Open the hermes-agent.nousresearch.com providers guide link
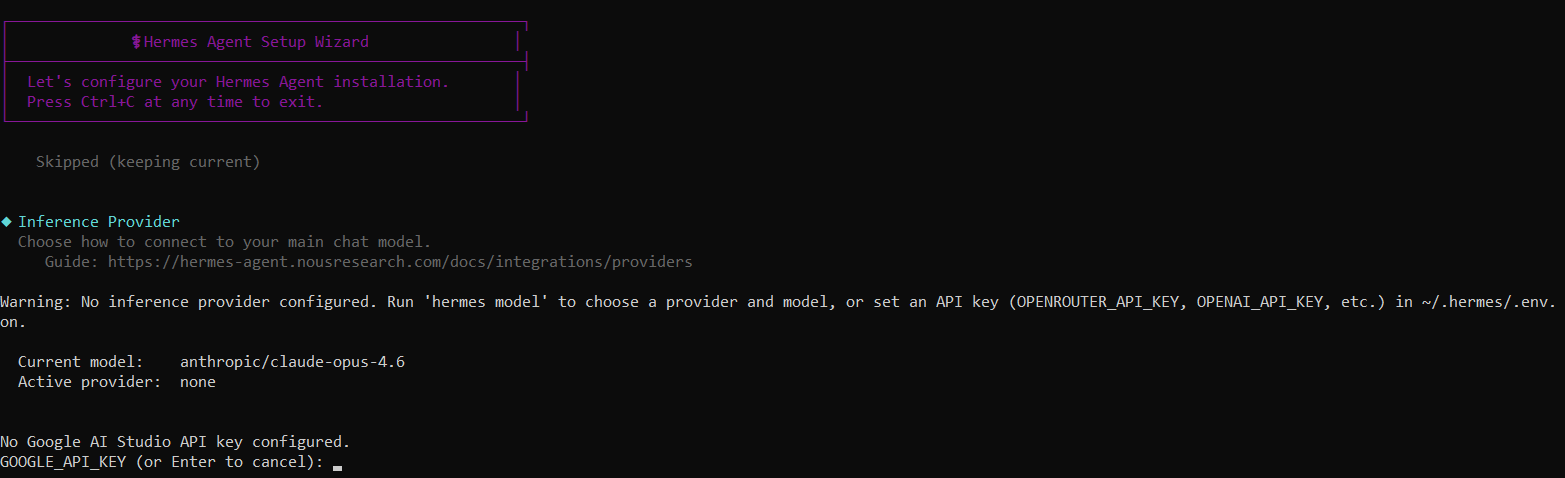Image resolution: width=1565 pixels, height=478 pixels. [399, 262]
